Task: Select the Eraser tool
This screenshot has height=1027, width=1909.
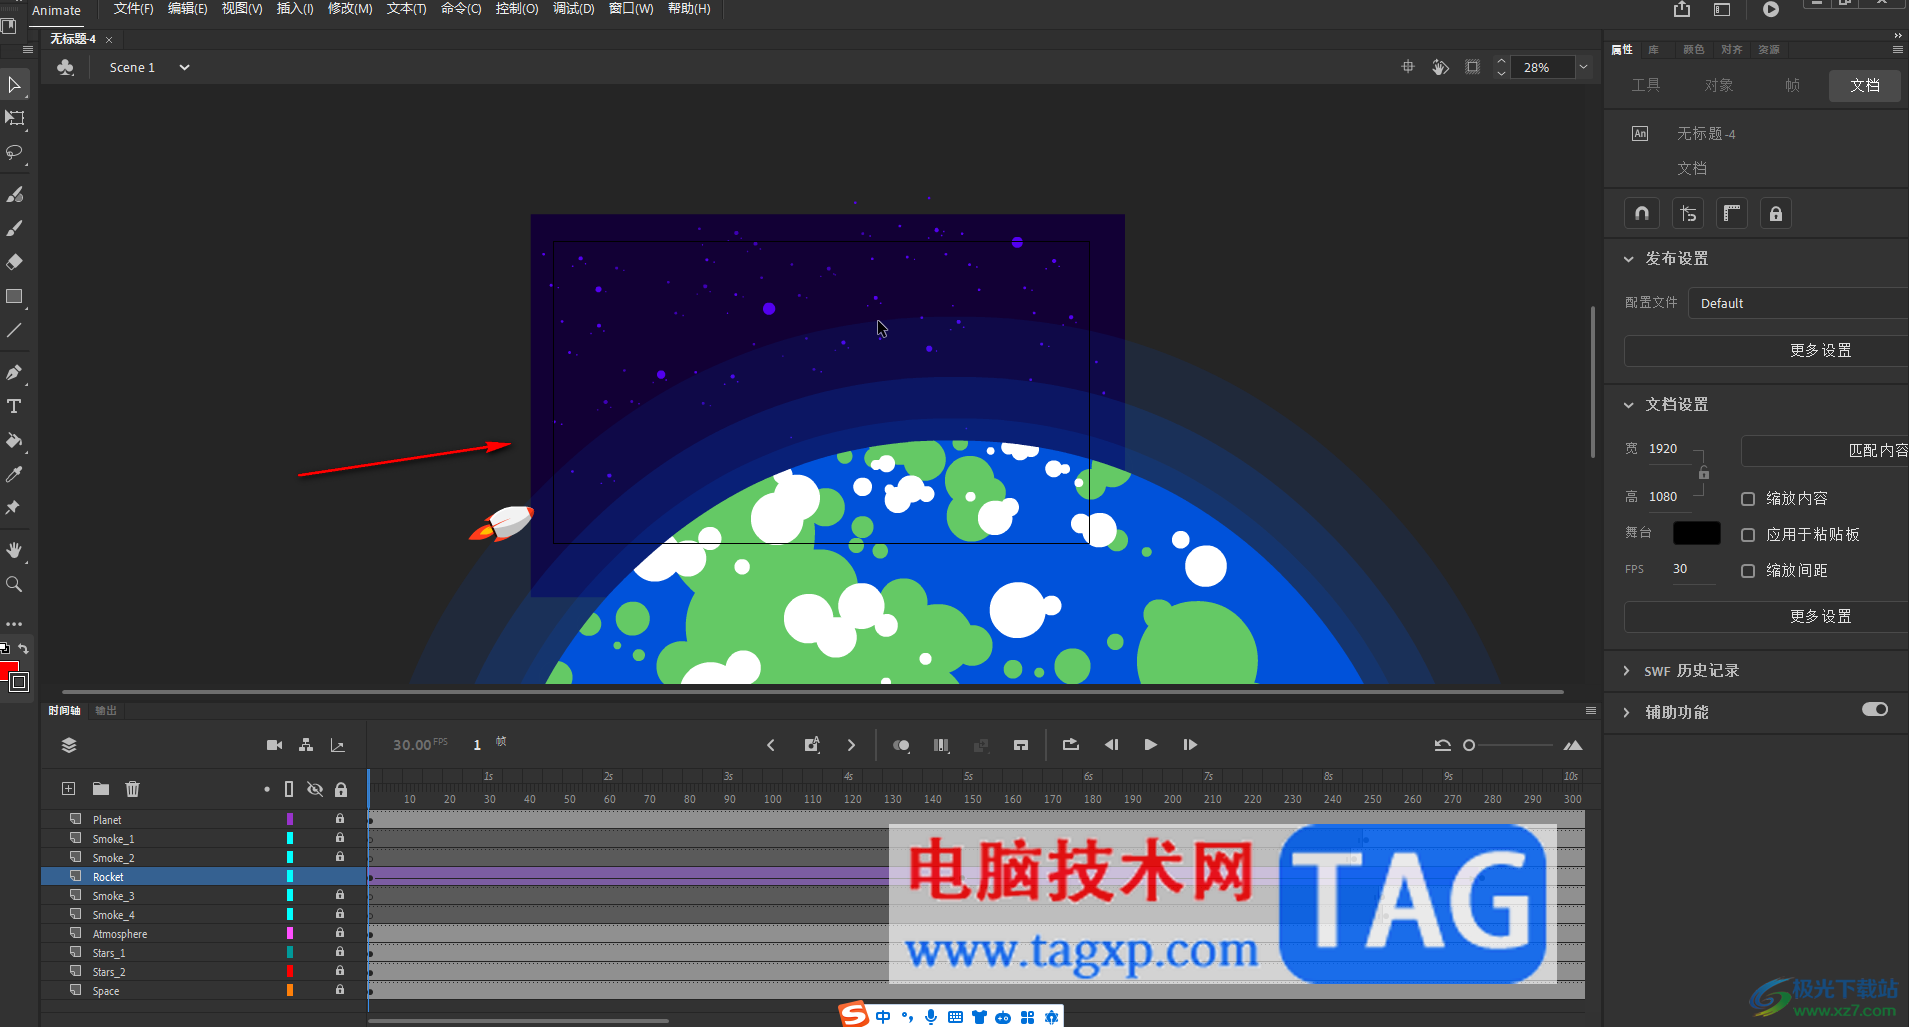Action: click(14, 262)
